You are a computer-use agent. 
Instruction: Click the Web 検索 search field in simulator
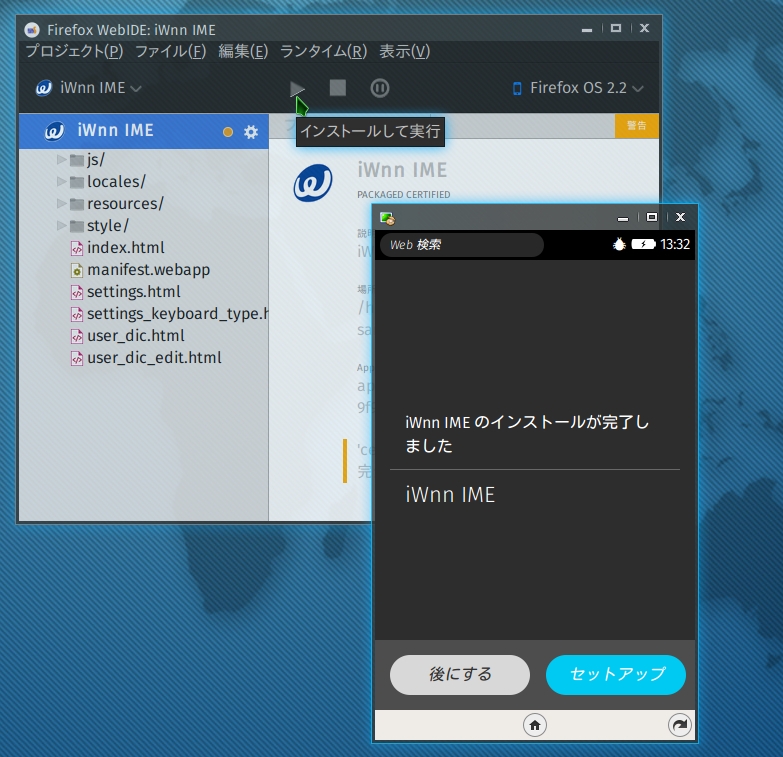click(462, 245)
